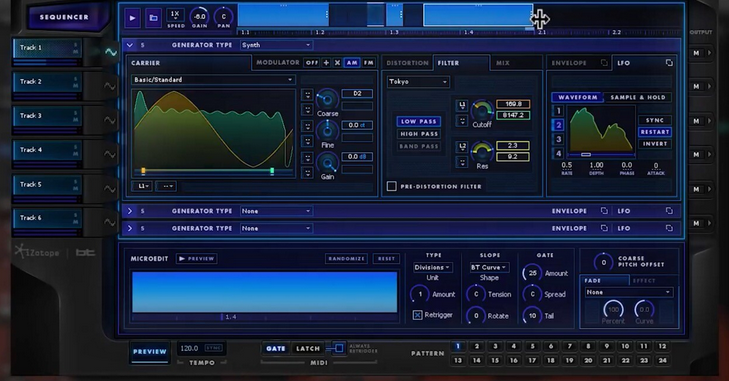This screenshot has height=381, width=729.
Task: Switch to the Mix tab
Action: (x=503, y=63)
